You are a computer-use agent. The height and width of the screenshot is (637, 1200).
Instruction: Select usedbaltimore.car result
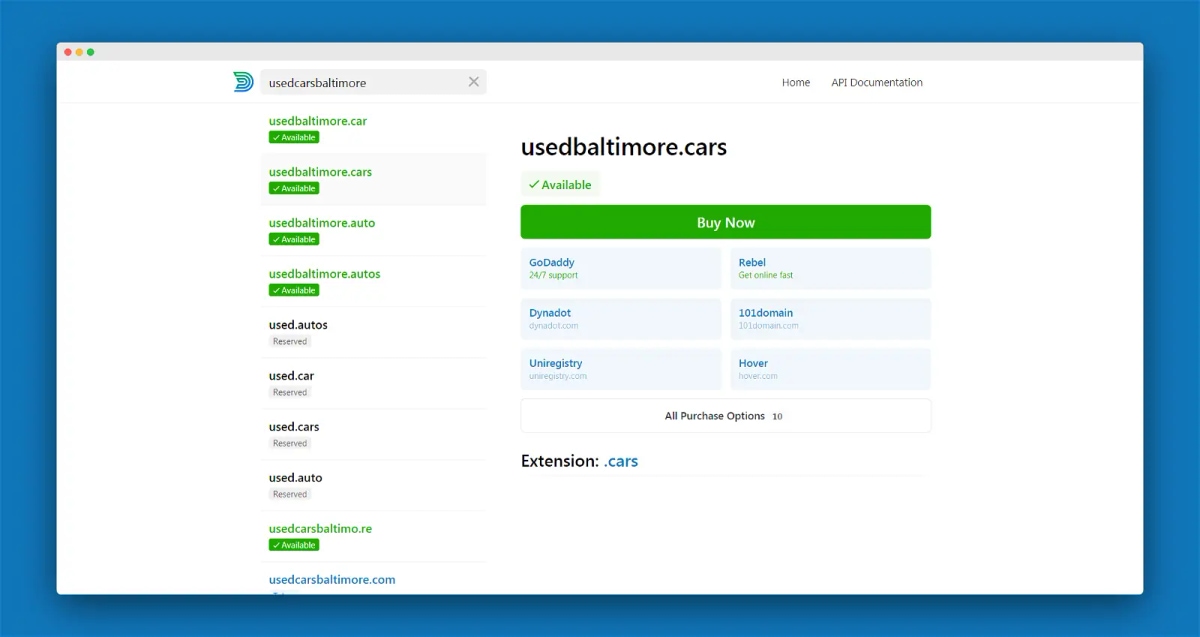coord(374,129)
